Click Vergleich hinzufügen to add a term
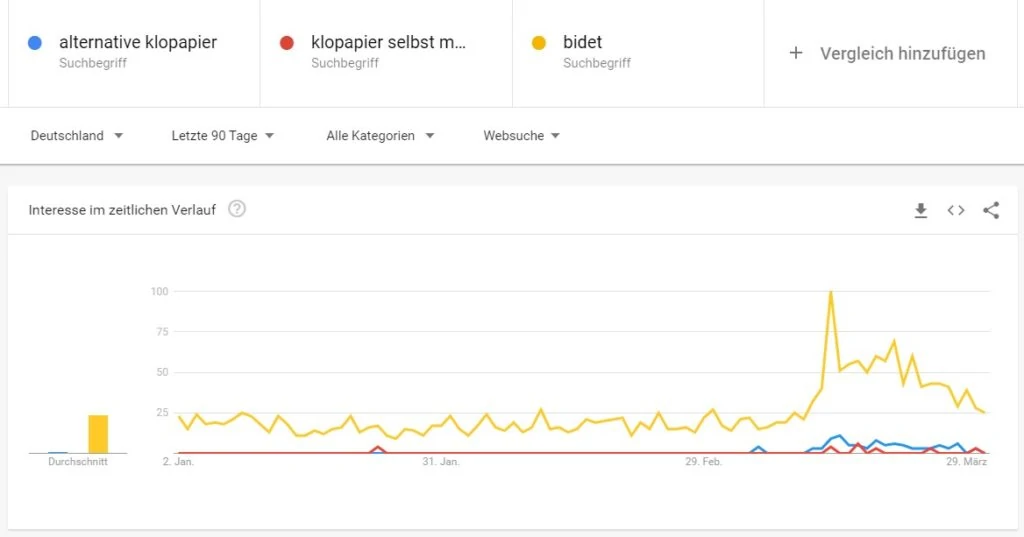The width and height of the screenshot is (1024, 537). (x=902, y=54)
